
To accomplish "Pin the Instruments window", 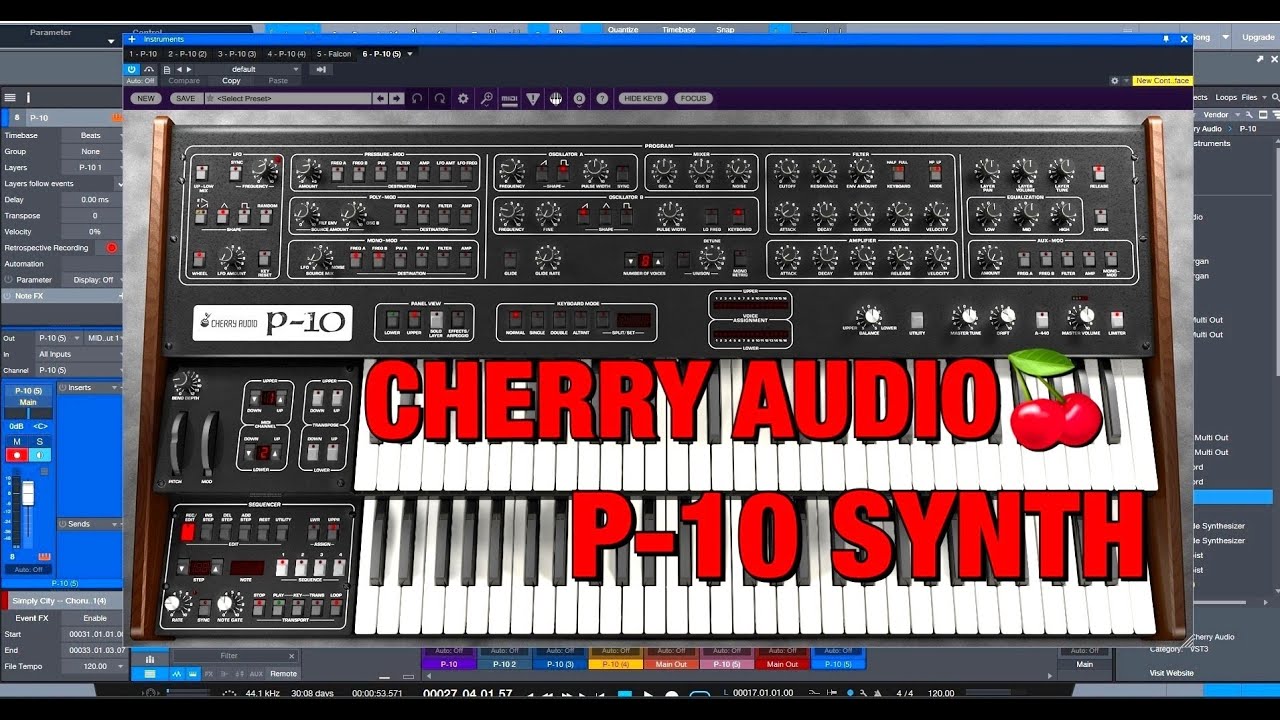I will pos(1165,39).
